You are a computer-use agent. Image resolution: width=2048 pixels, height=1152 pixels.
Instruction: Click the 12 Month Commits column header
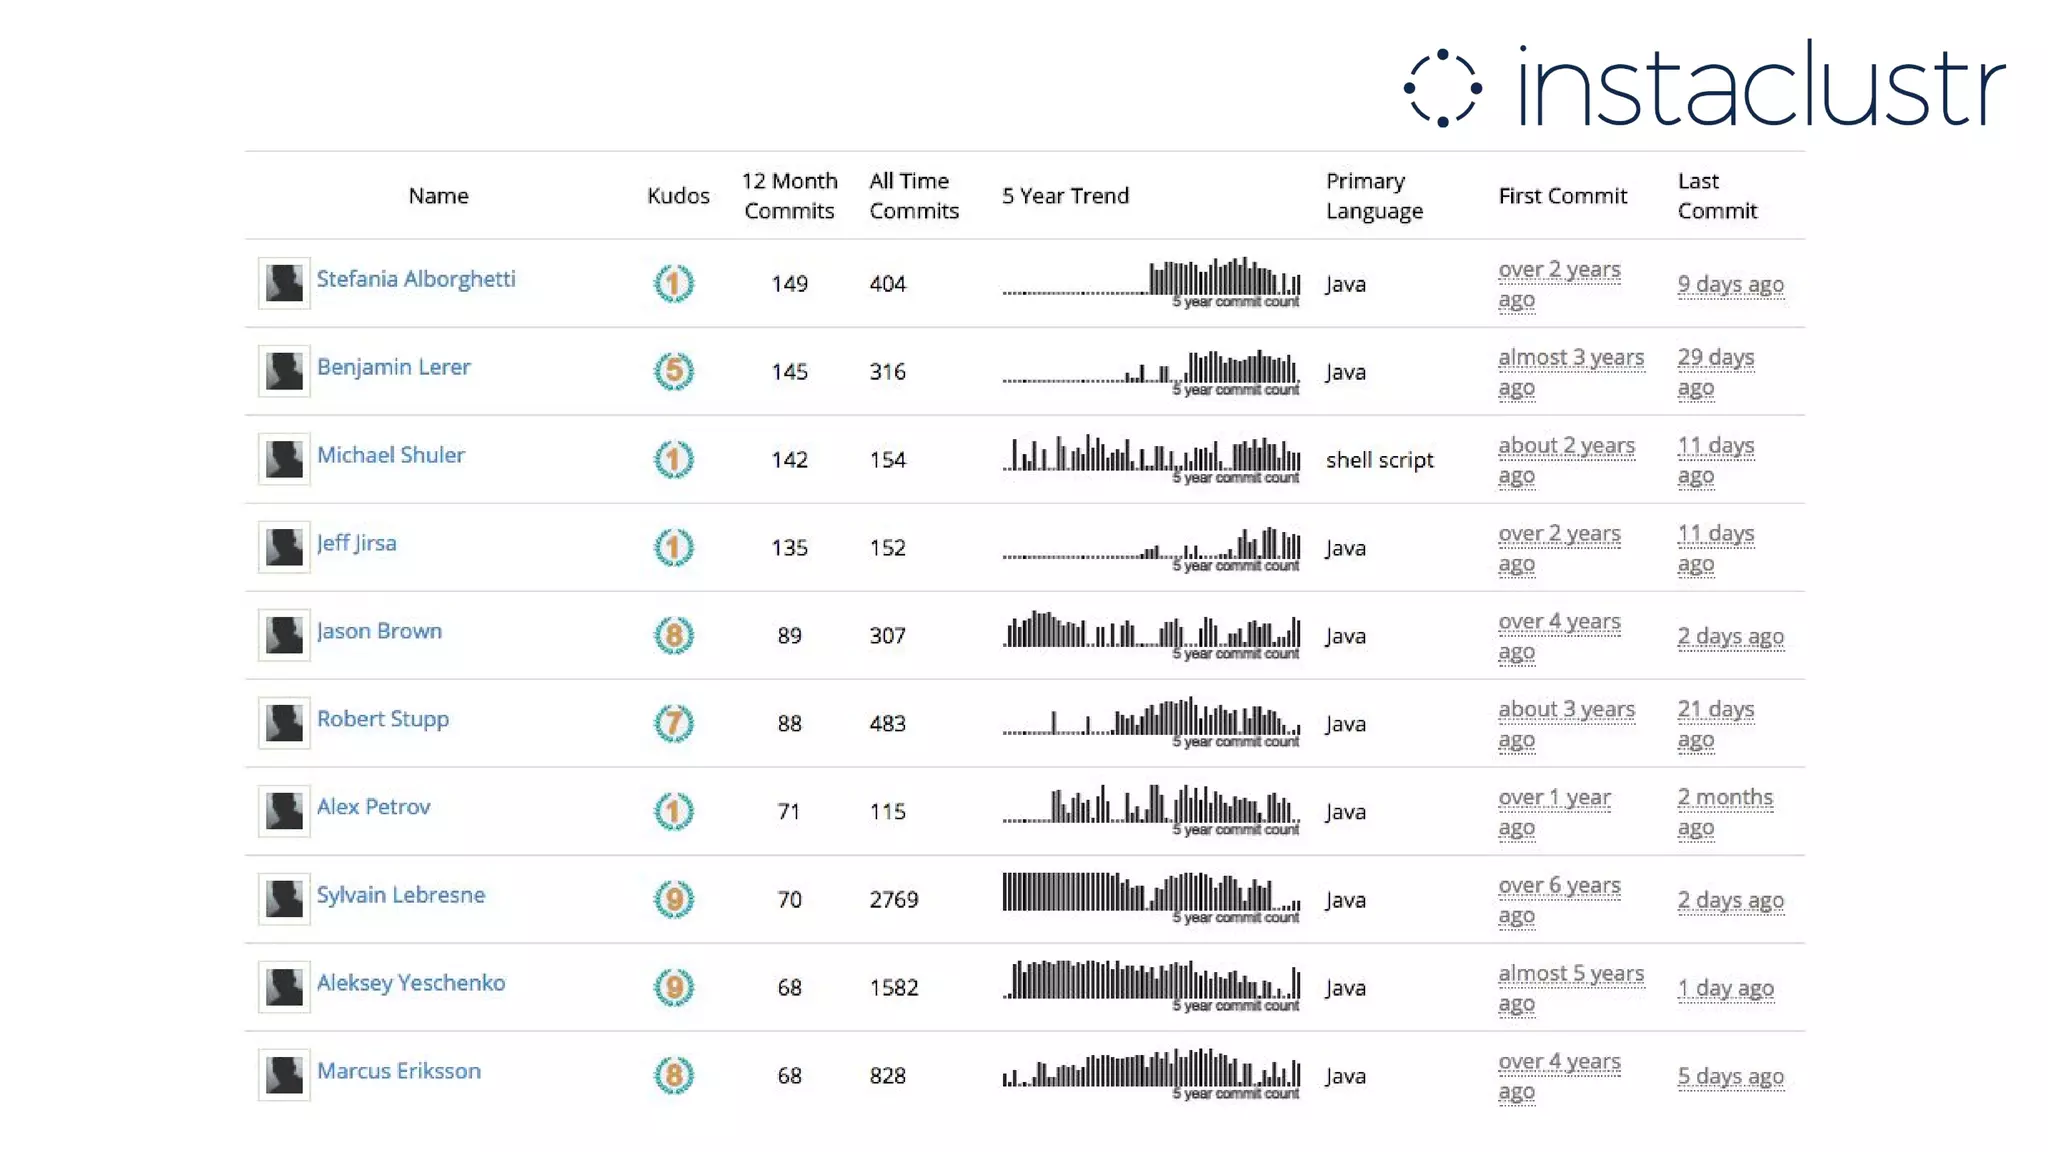pyautogui.click(x=789, y=196)
